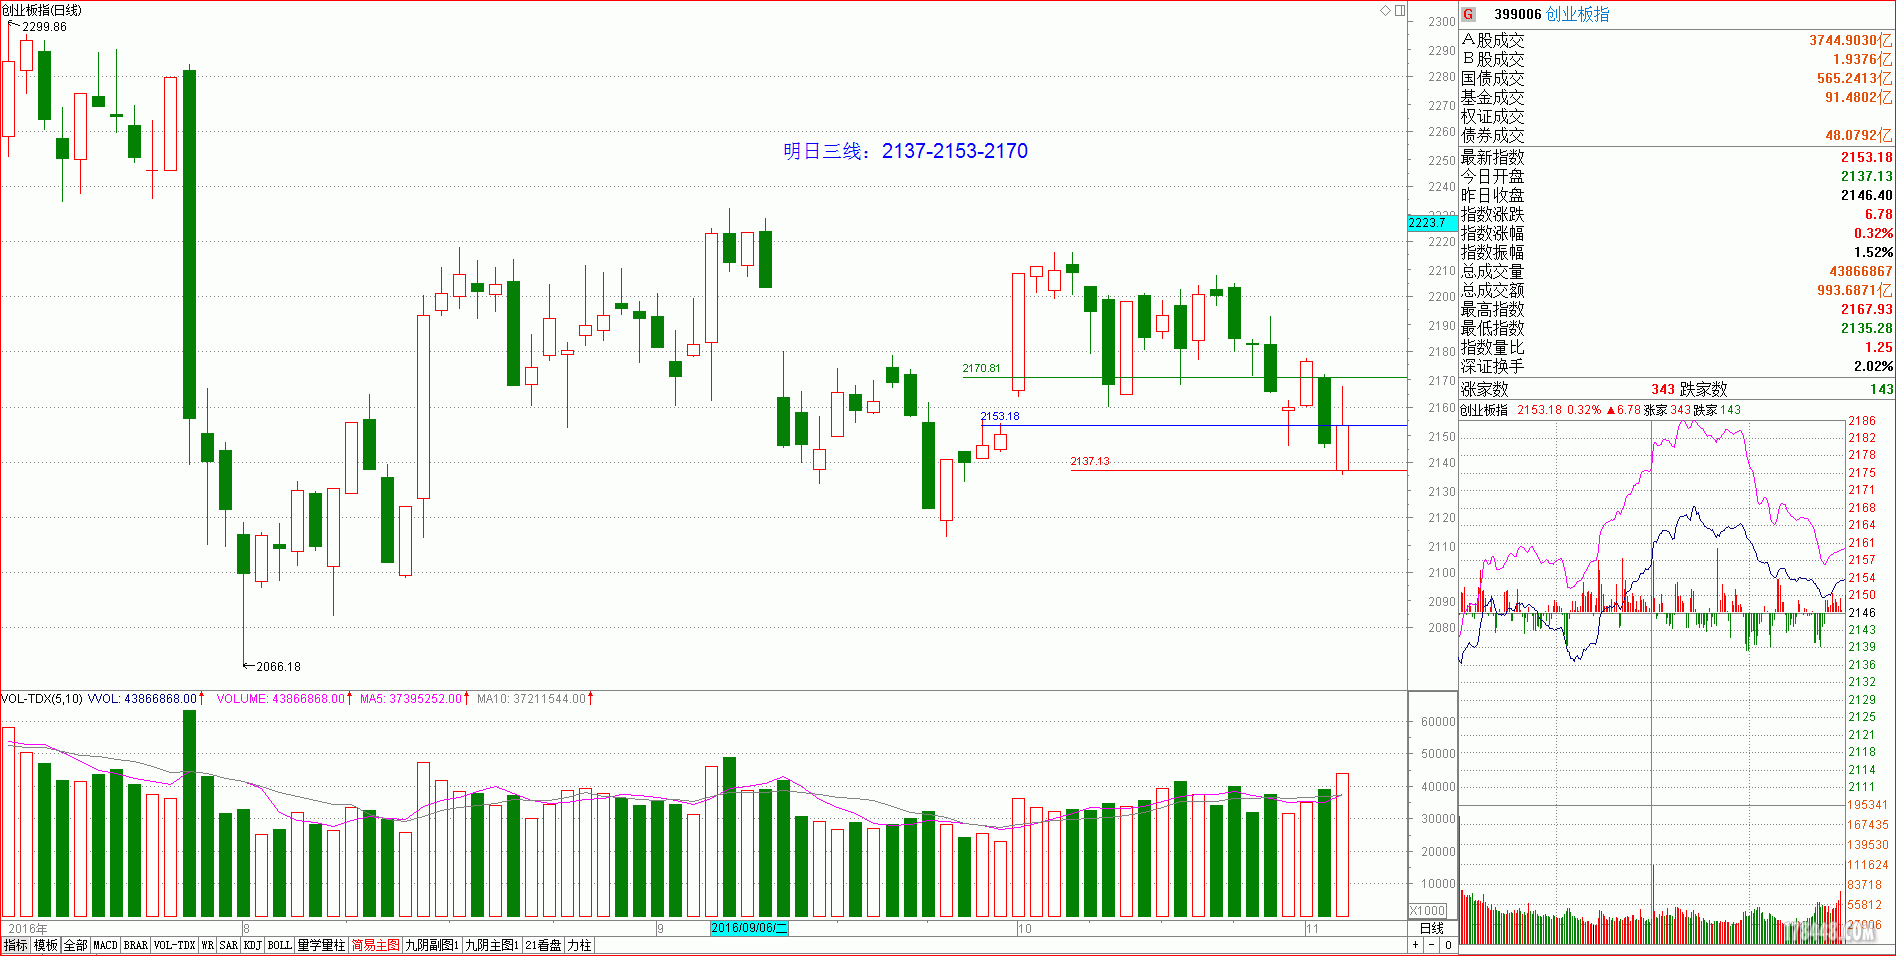Click the MA5: 37395252.00 value
This screenshot has height=956, width=1896.
click(x=411, y=698)
